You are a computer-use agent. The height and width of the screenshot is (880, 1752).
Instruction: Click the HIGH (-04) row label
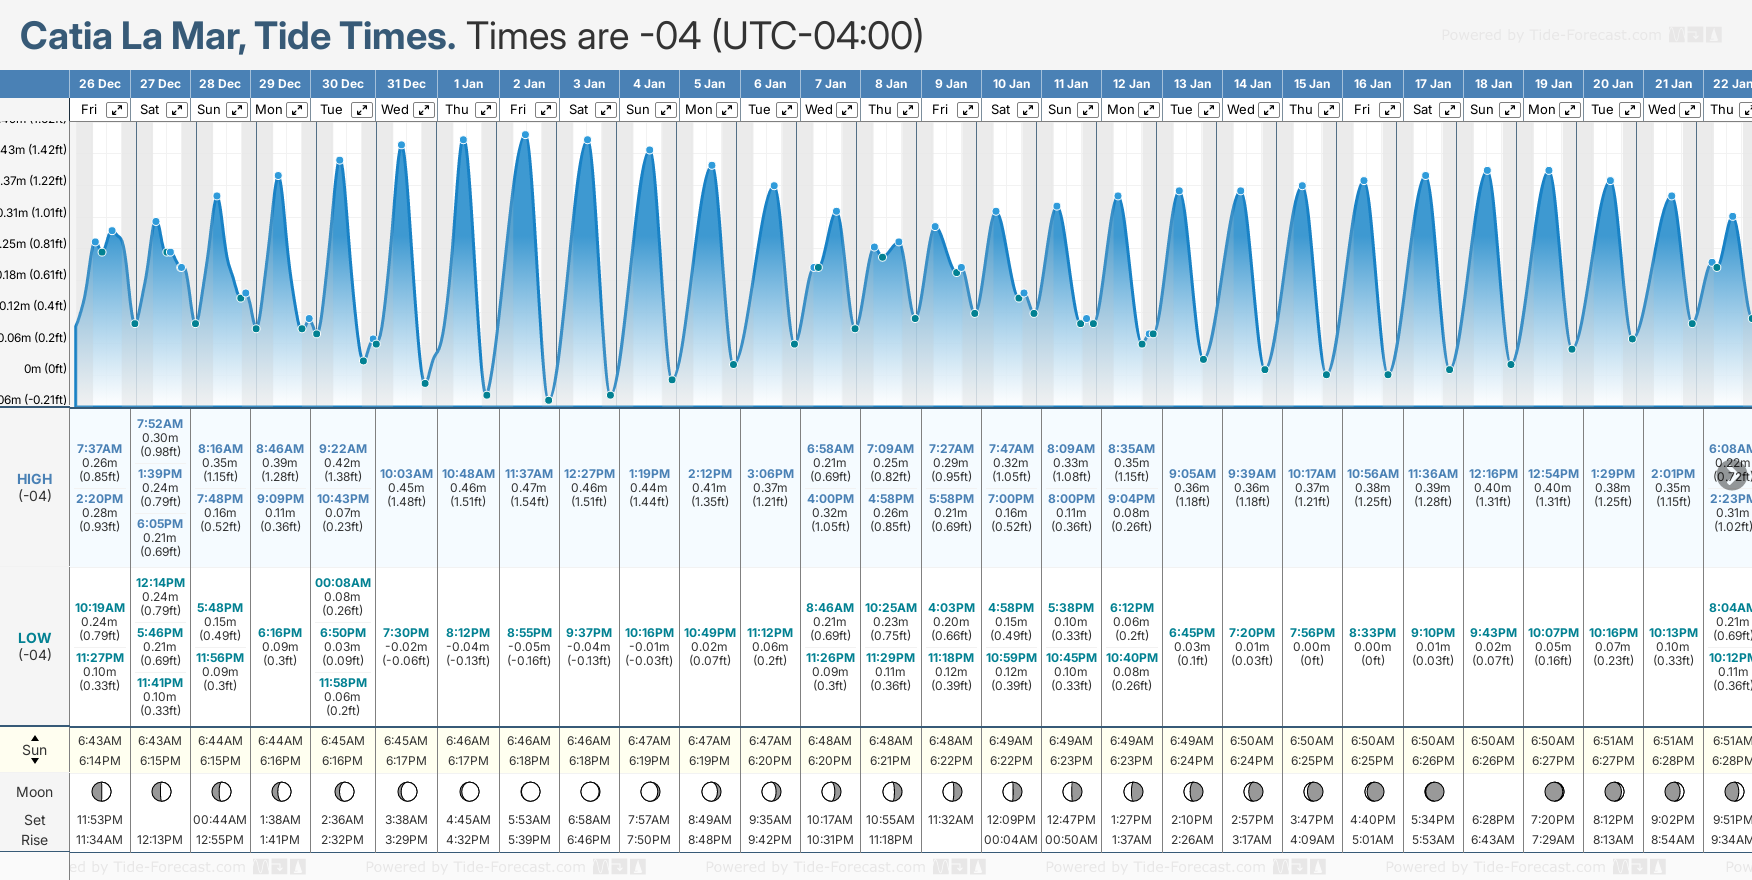click(34, 487)
